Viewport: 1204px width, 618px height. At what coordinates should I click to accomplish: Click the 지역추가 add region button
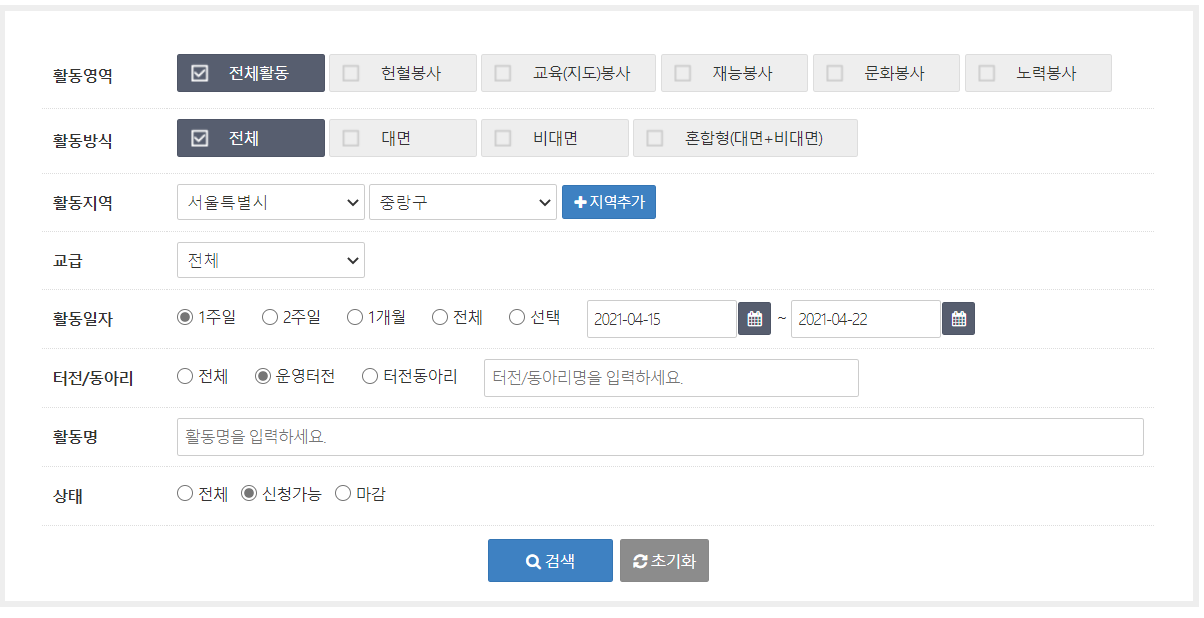608,202
